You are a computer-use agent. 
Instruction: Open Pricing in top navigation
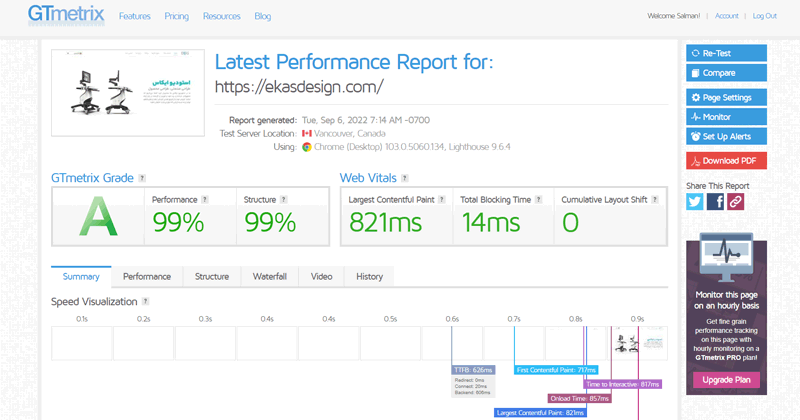pyautogui.click(x=177, y=16)
